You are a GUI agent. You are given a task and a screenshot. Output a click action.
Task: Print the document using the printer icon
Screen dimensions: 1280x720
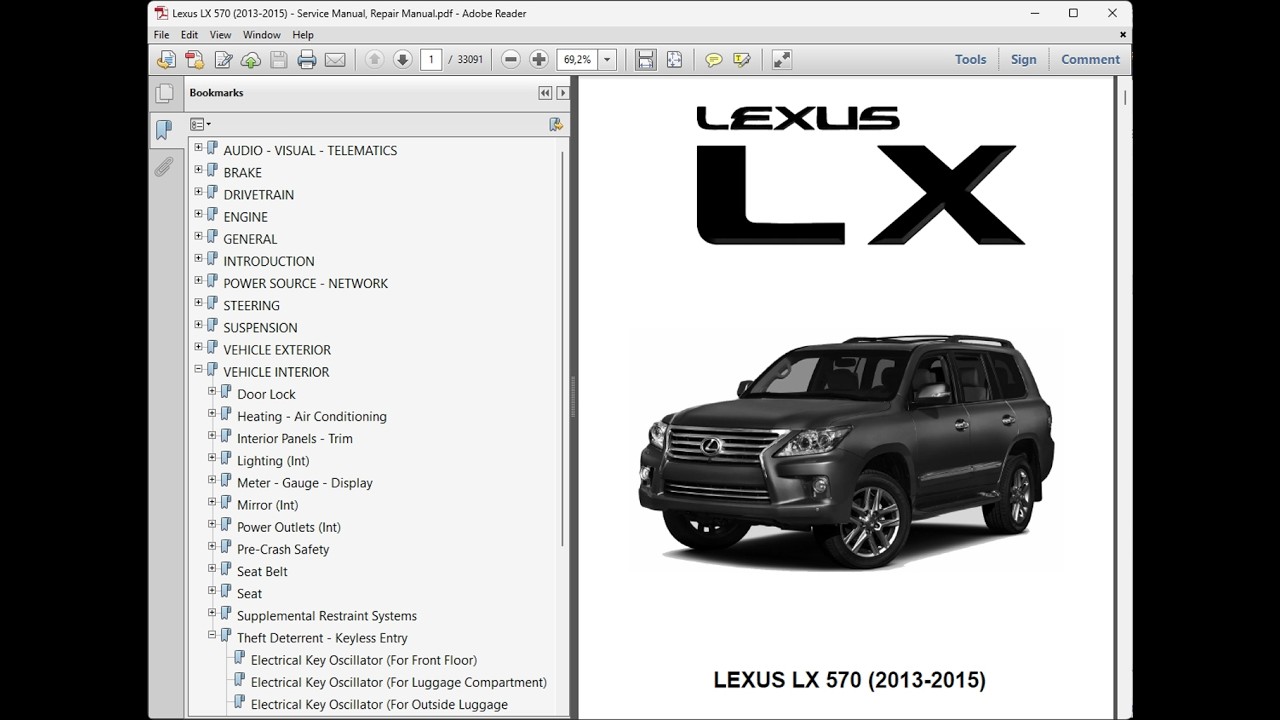(x=307, y=60)
